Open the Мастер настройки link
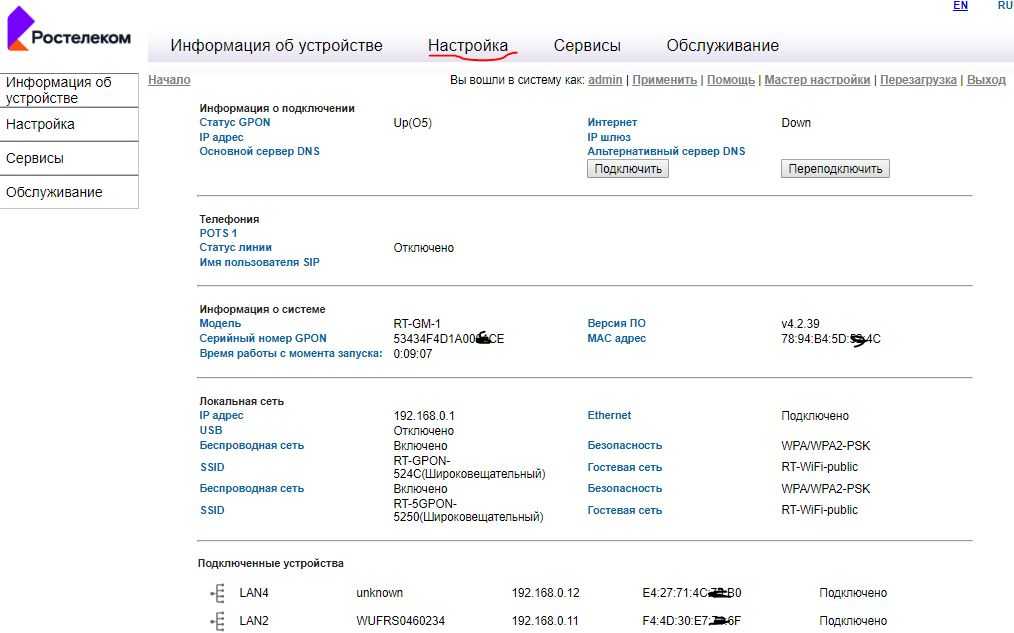1014x633 pixels. (x=817, y=80)
